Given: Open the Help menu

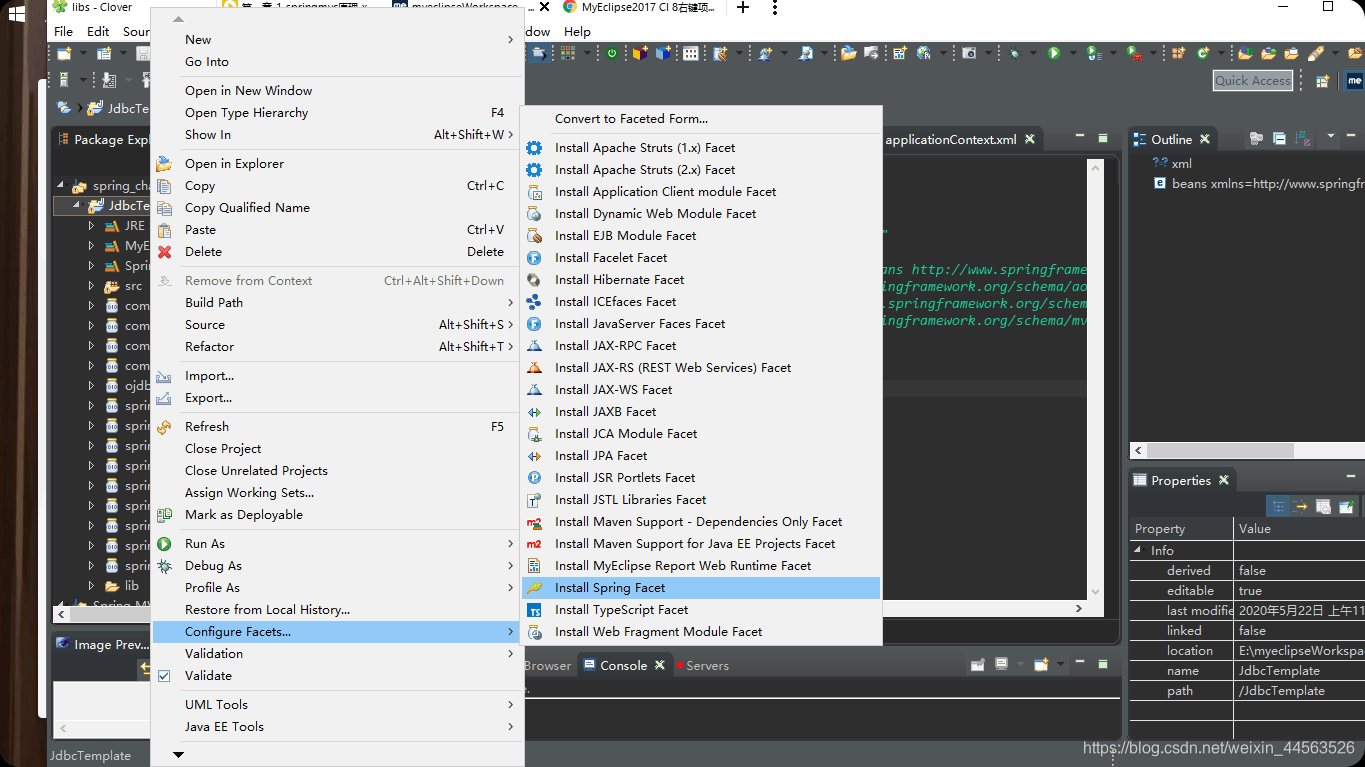Looking at the screenshot, I should [577, 31].
